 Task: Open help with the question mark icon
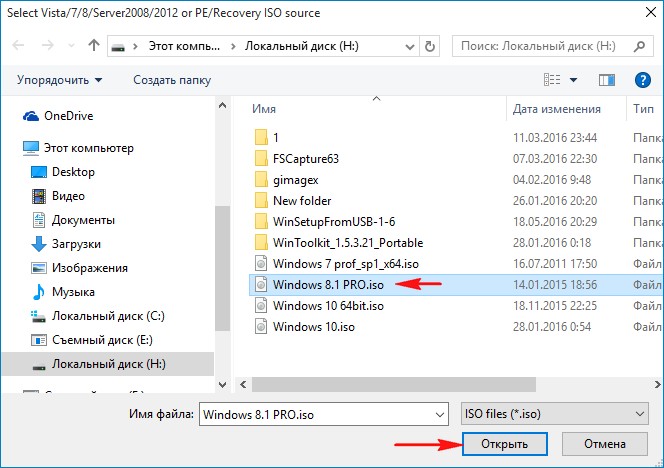(x=642, y=80)
